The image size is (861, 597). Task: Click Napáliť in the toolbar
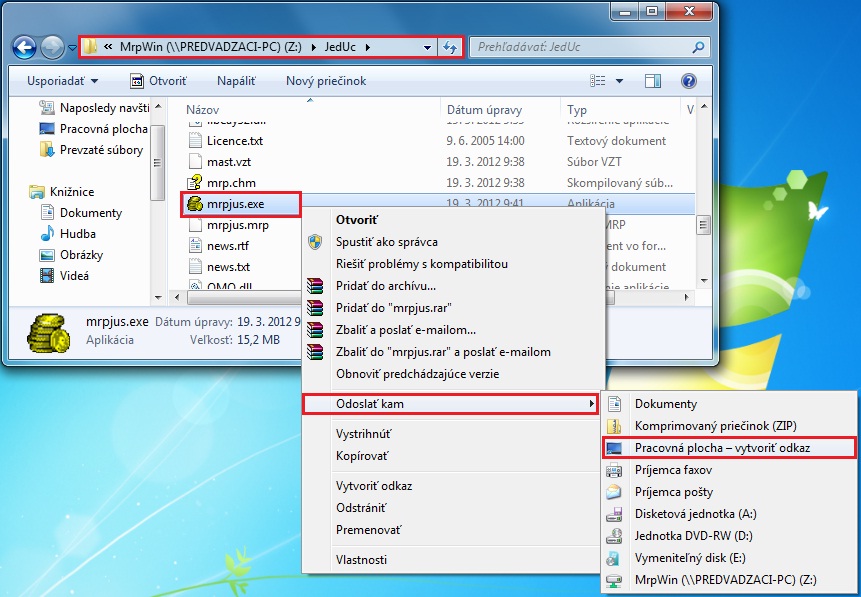pyautogui.click(x=237, y=81)
